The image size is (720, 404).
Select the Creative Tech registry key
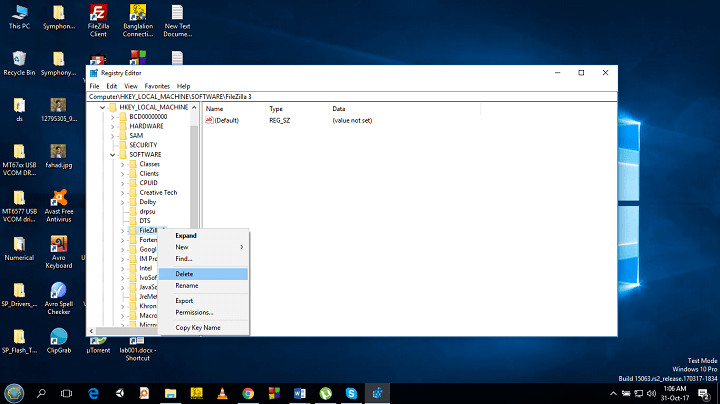158,192
